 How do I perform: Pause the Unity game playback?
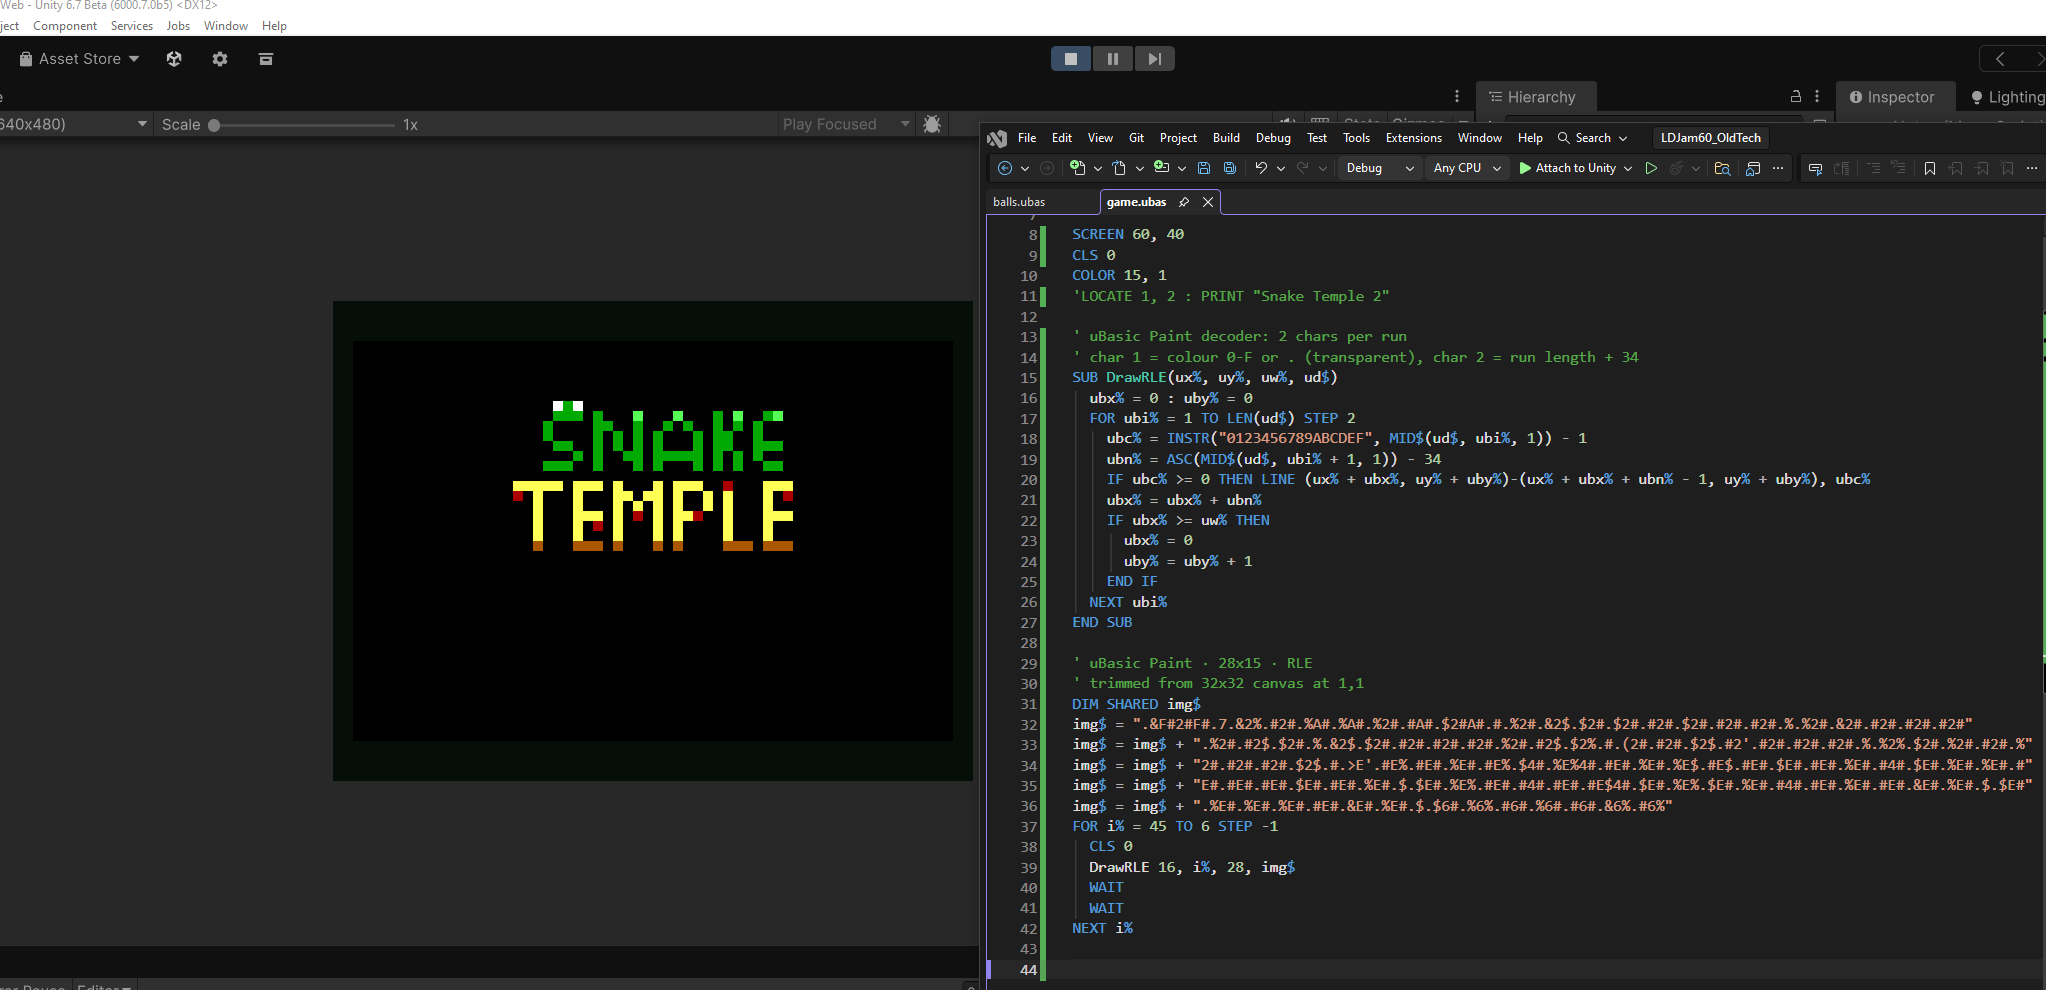click(x=1113, y=59)
